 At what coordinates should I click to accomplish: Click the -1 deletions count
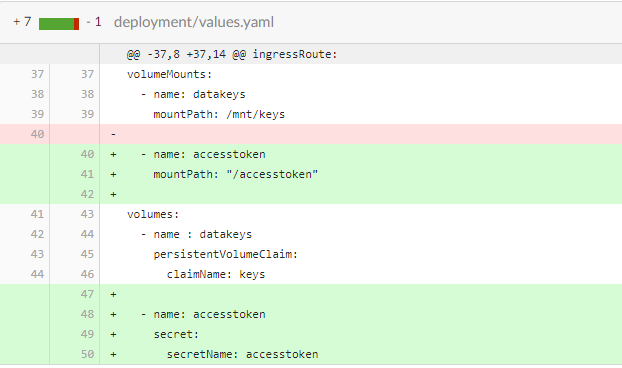pos(94,22)
